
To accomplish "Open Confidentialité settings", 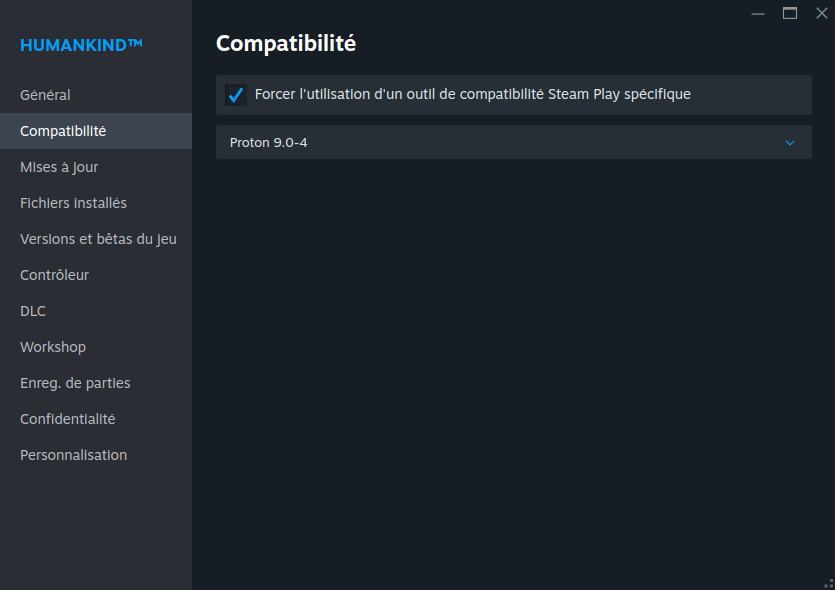I will [96, 419].
